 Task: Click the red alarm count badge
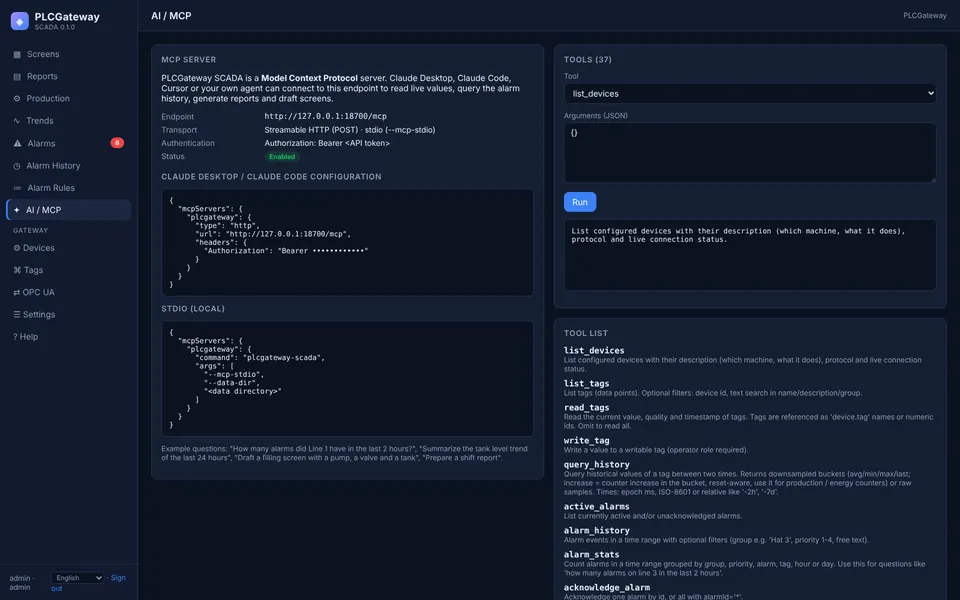(117, 143)
